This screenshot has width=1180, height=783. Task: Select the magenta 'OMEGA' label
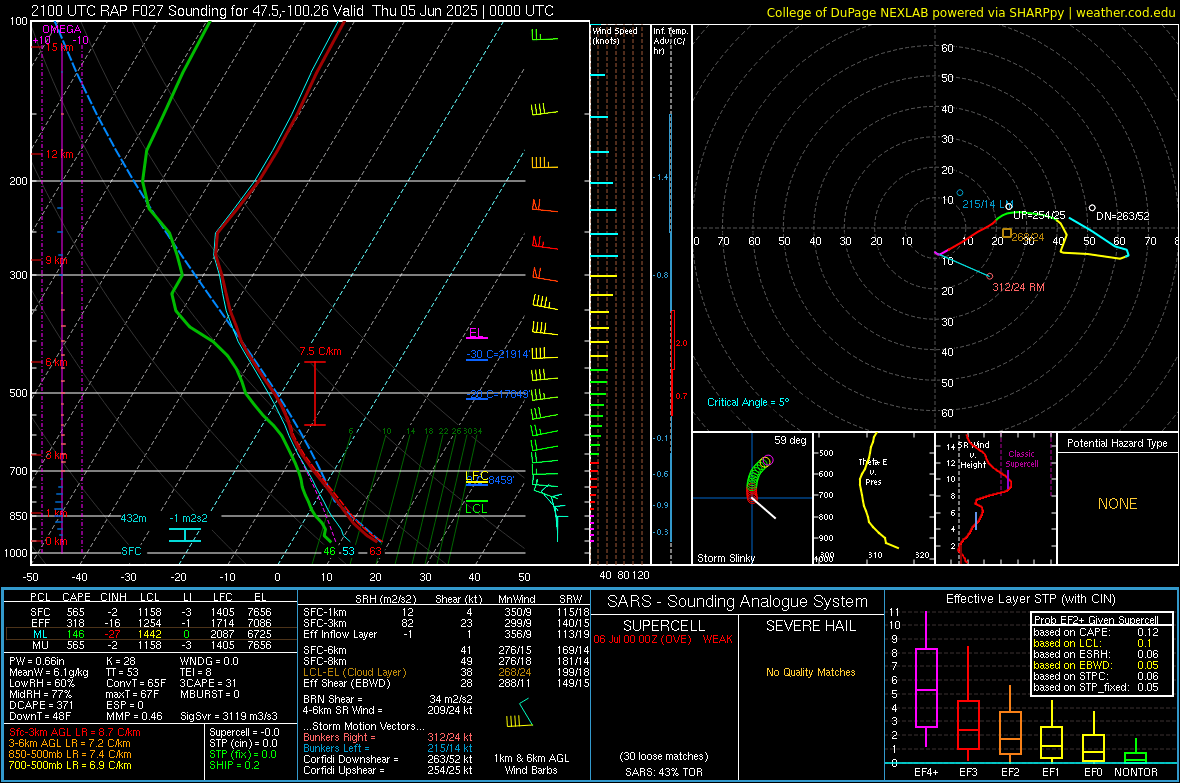click(x=61, y=29)
